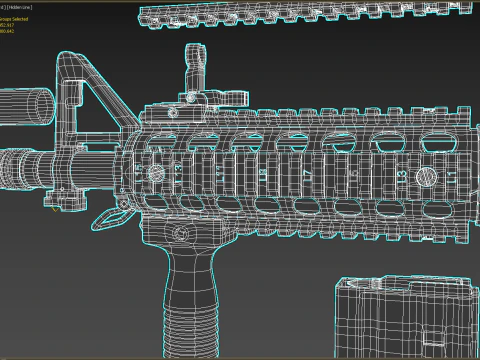Select the vertical foregrip model

click(x=191, y=287)
